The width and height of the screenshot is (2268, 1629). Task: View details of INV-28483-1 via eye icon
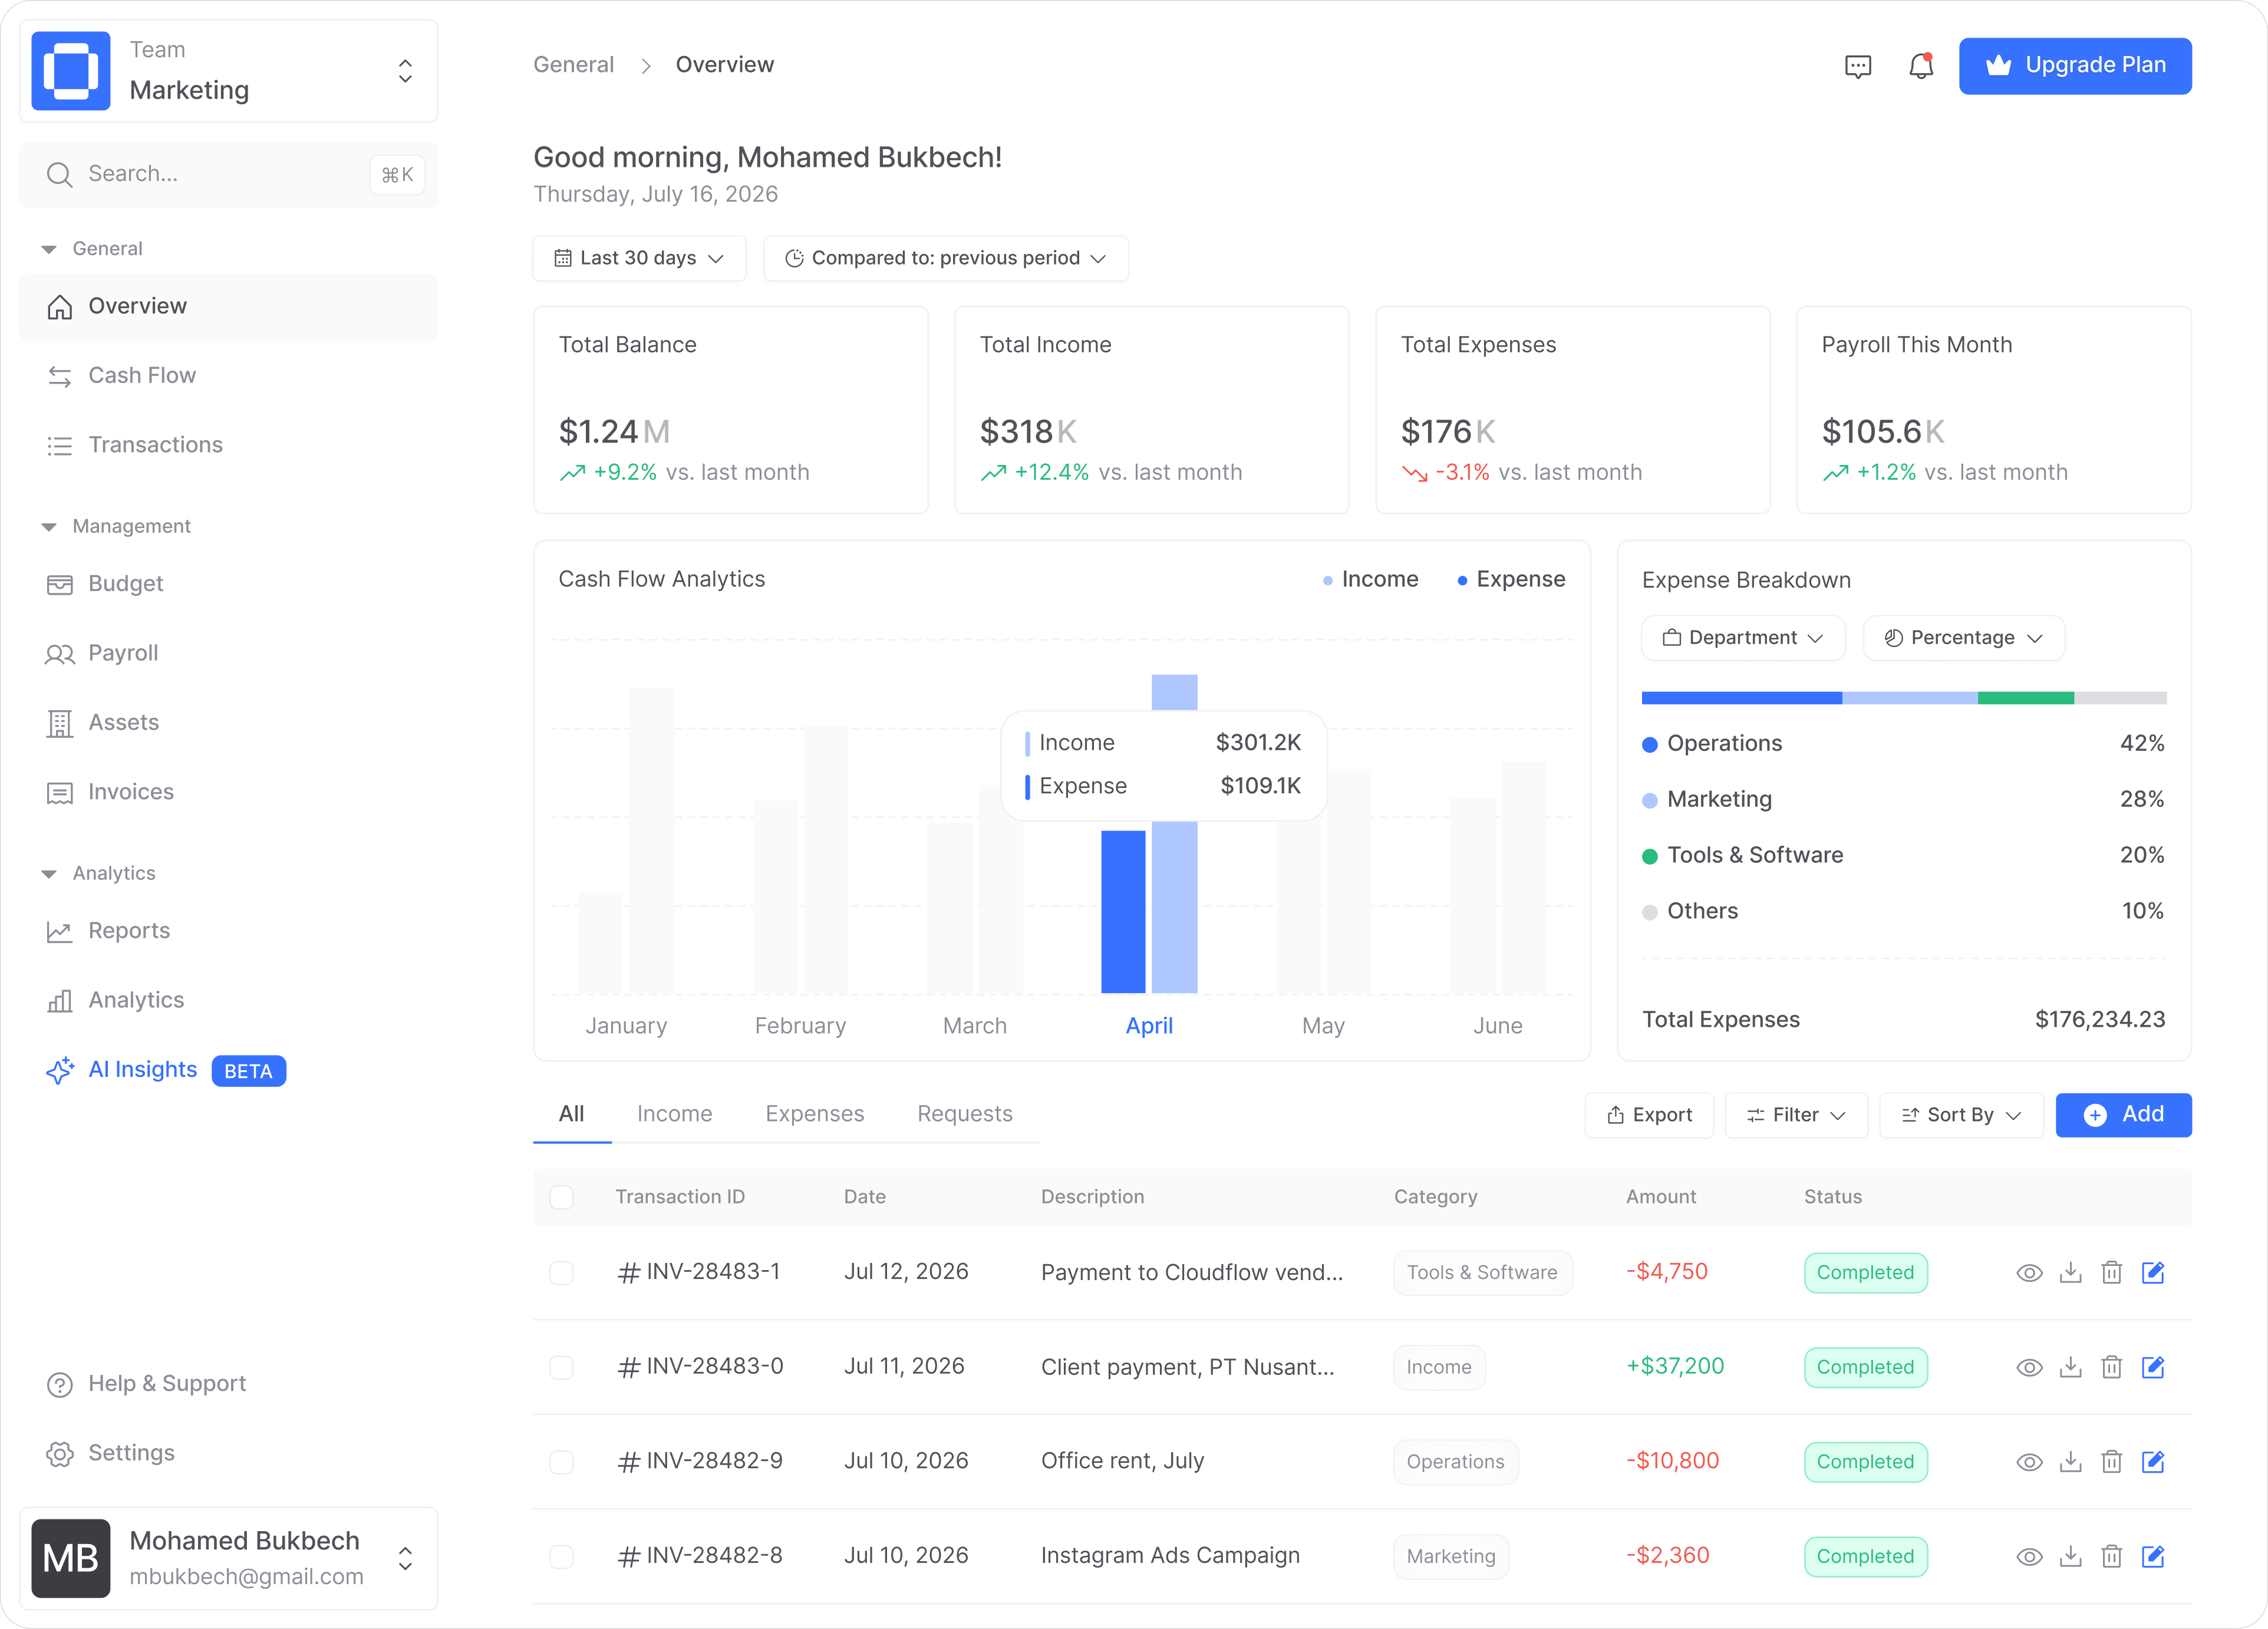(2029, 1272)
